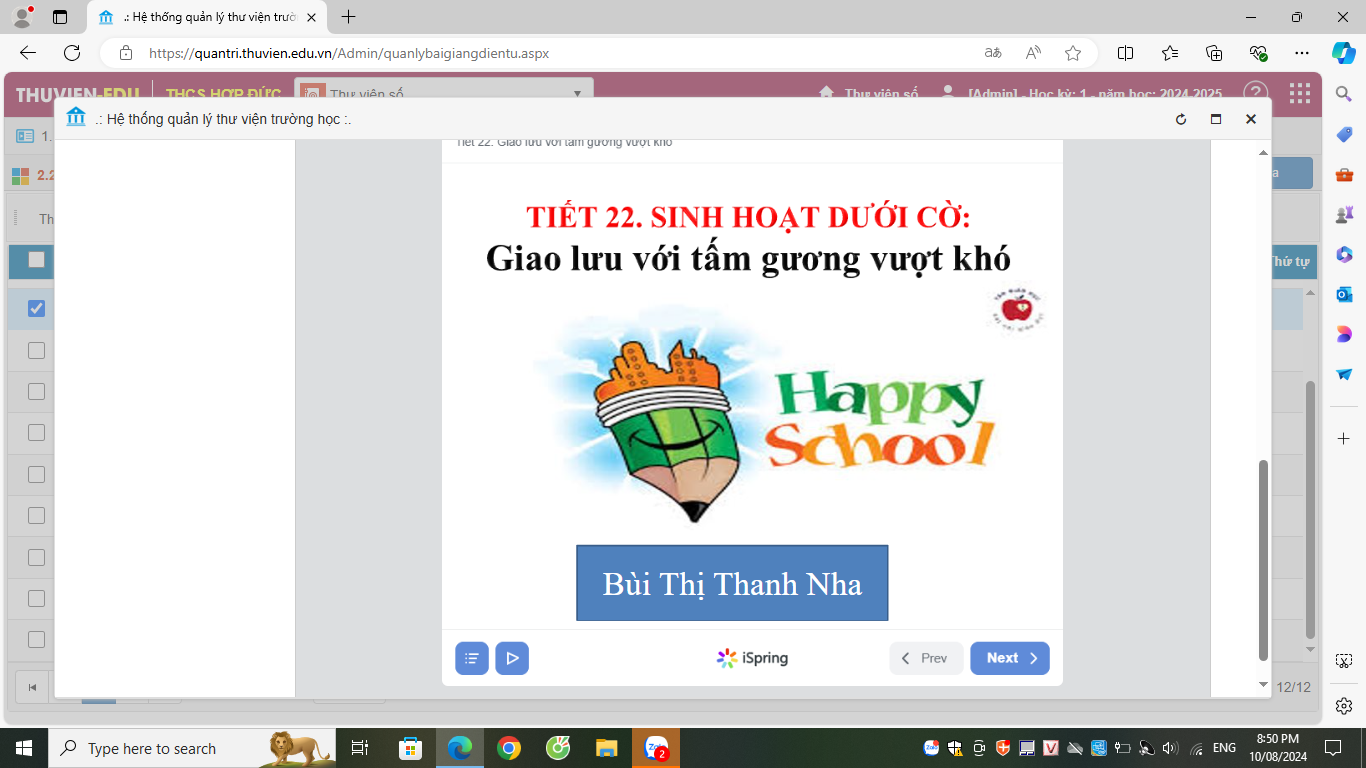Click the THUVIEN-EDU logo

click(77, 95)
